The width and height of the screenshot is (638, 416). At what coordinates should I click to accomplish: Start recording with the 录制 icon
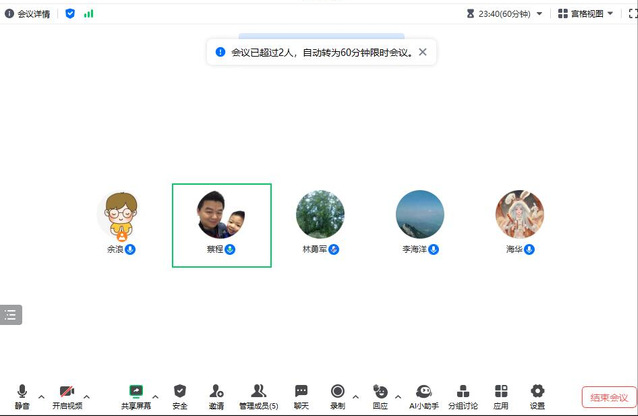click(338, 394)
